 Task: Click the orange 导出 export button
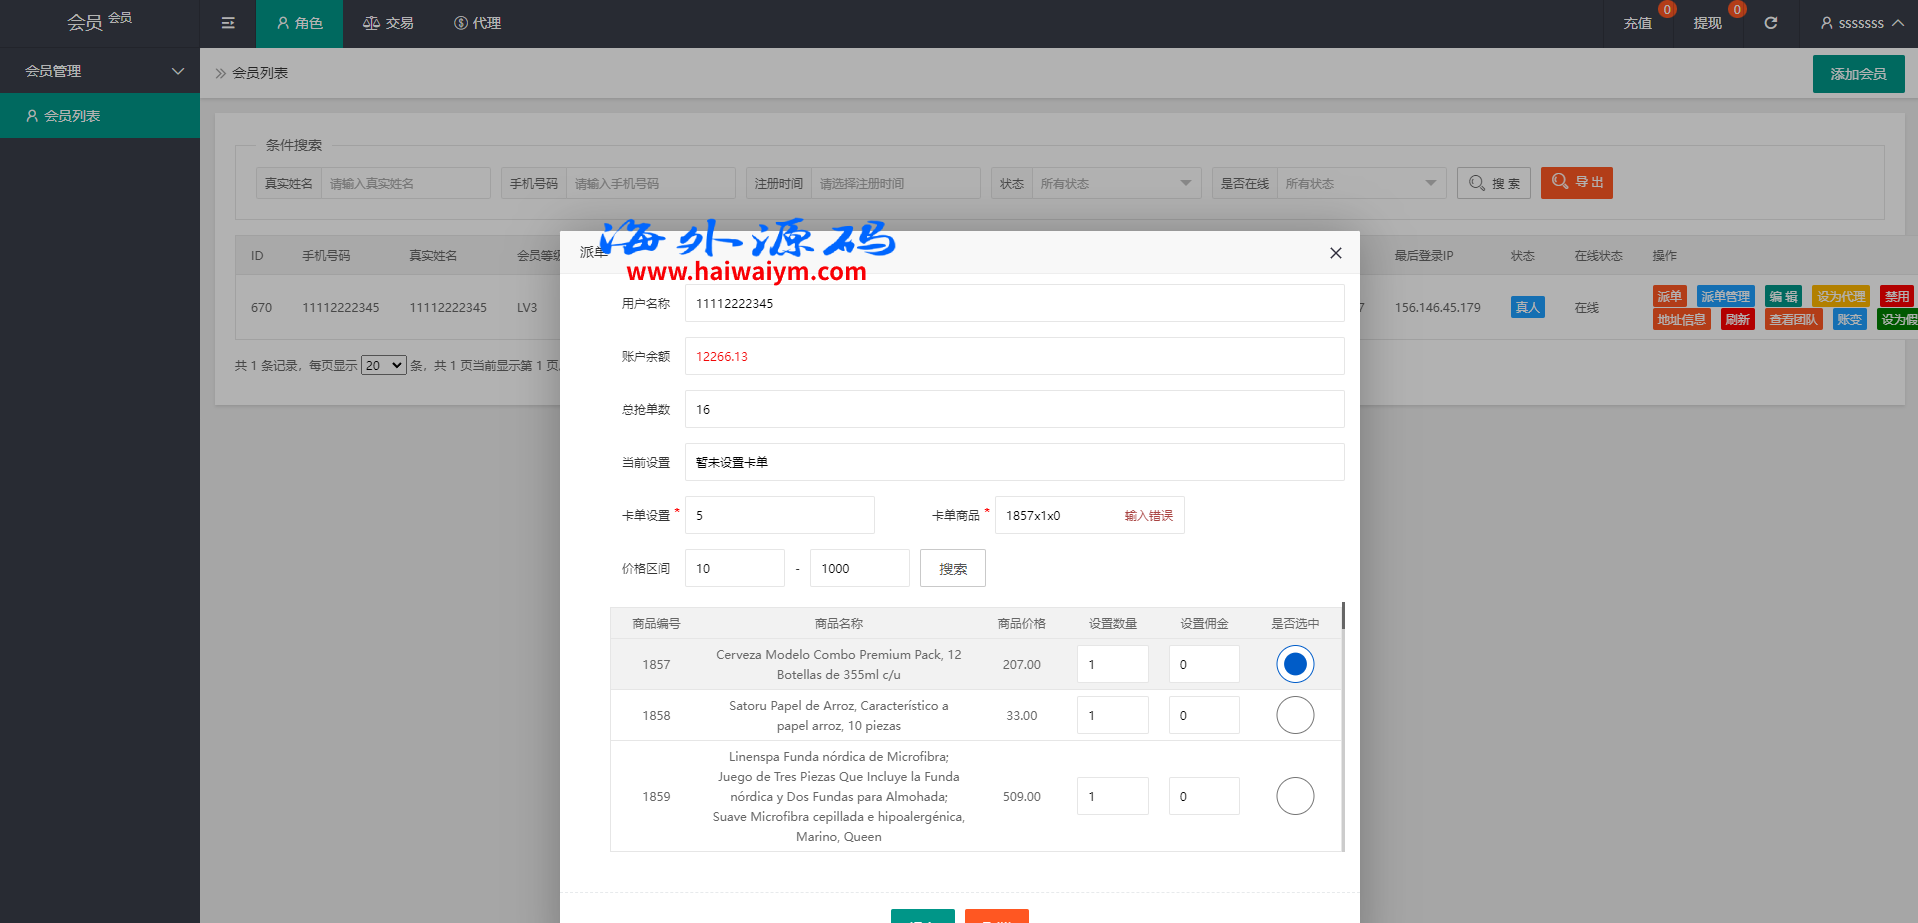click(x=1576, y=183)
